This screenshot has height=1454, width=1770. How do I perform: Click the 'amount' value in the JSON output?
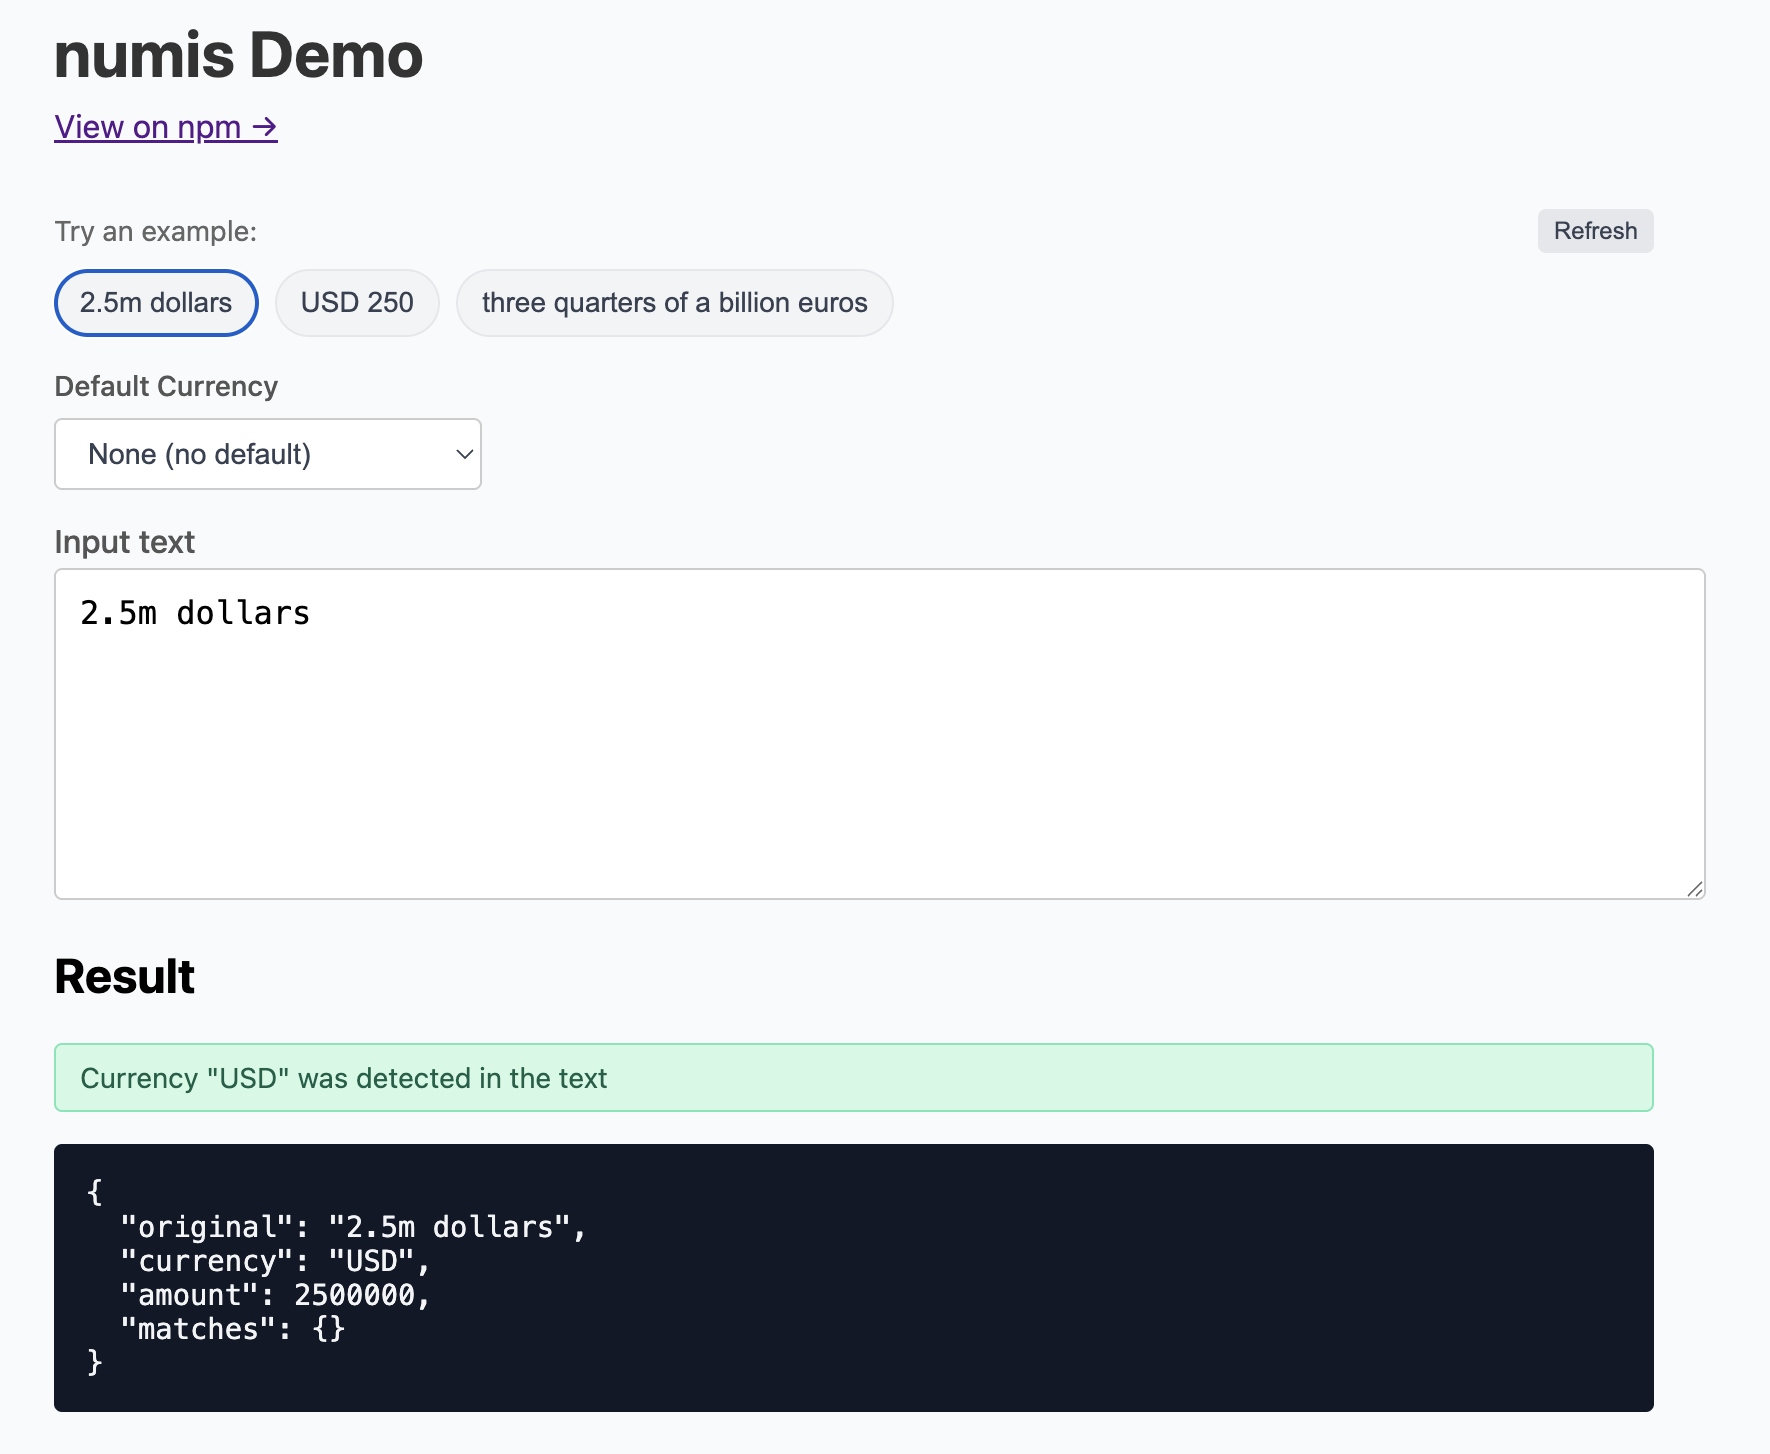pos(357,1295)
